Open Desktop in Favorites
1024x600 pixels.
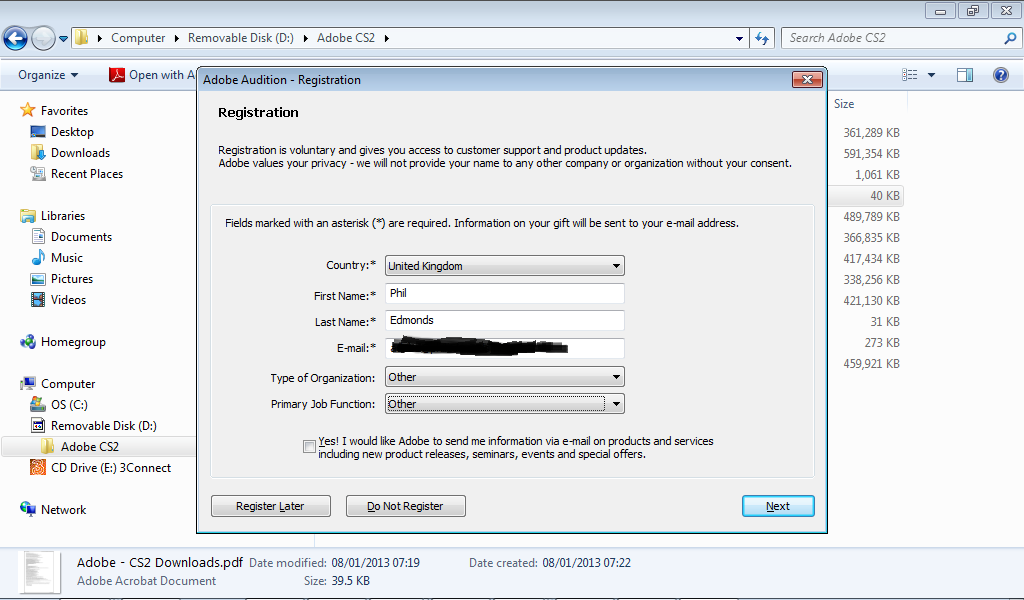pos(72,132)
